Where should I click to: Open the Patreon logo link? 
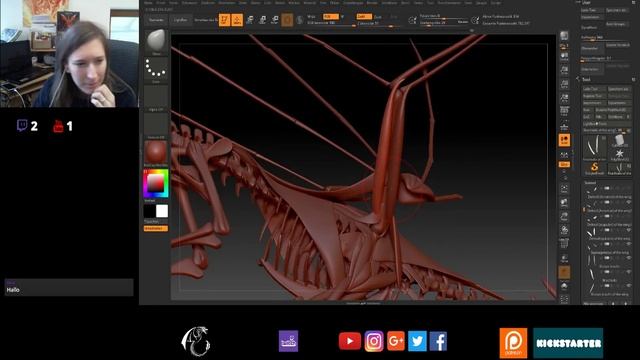pyautogui.click(x=513, y=343)
